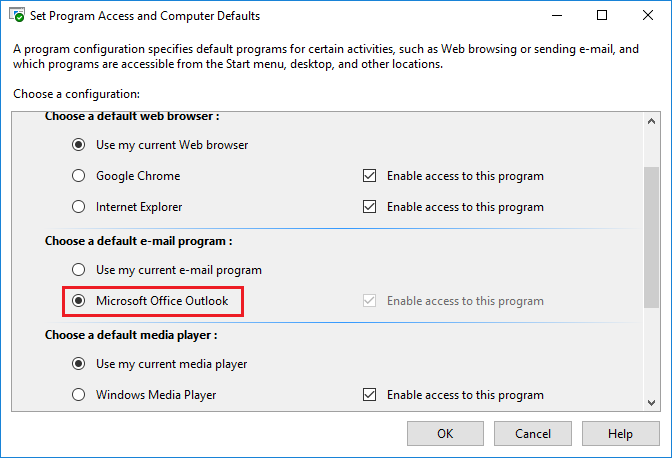Select Use my current e-mail program

coord(78,270)
